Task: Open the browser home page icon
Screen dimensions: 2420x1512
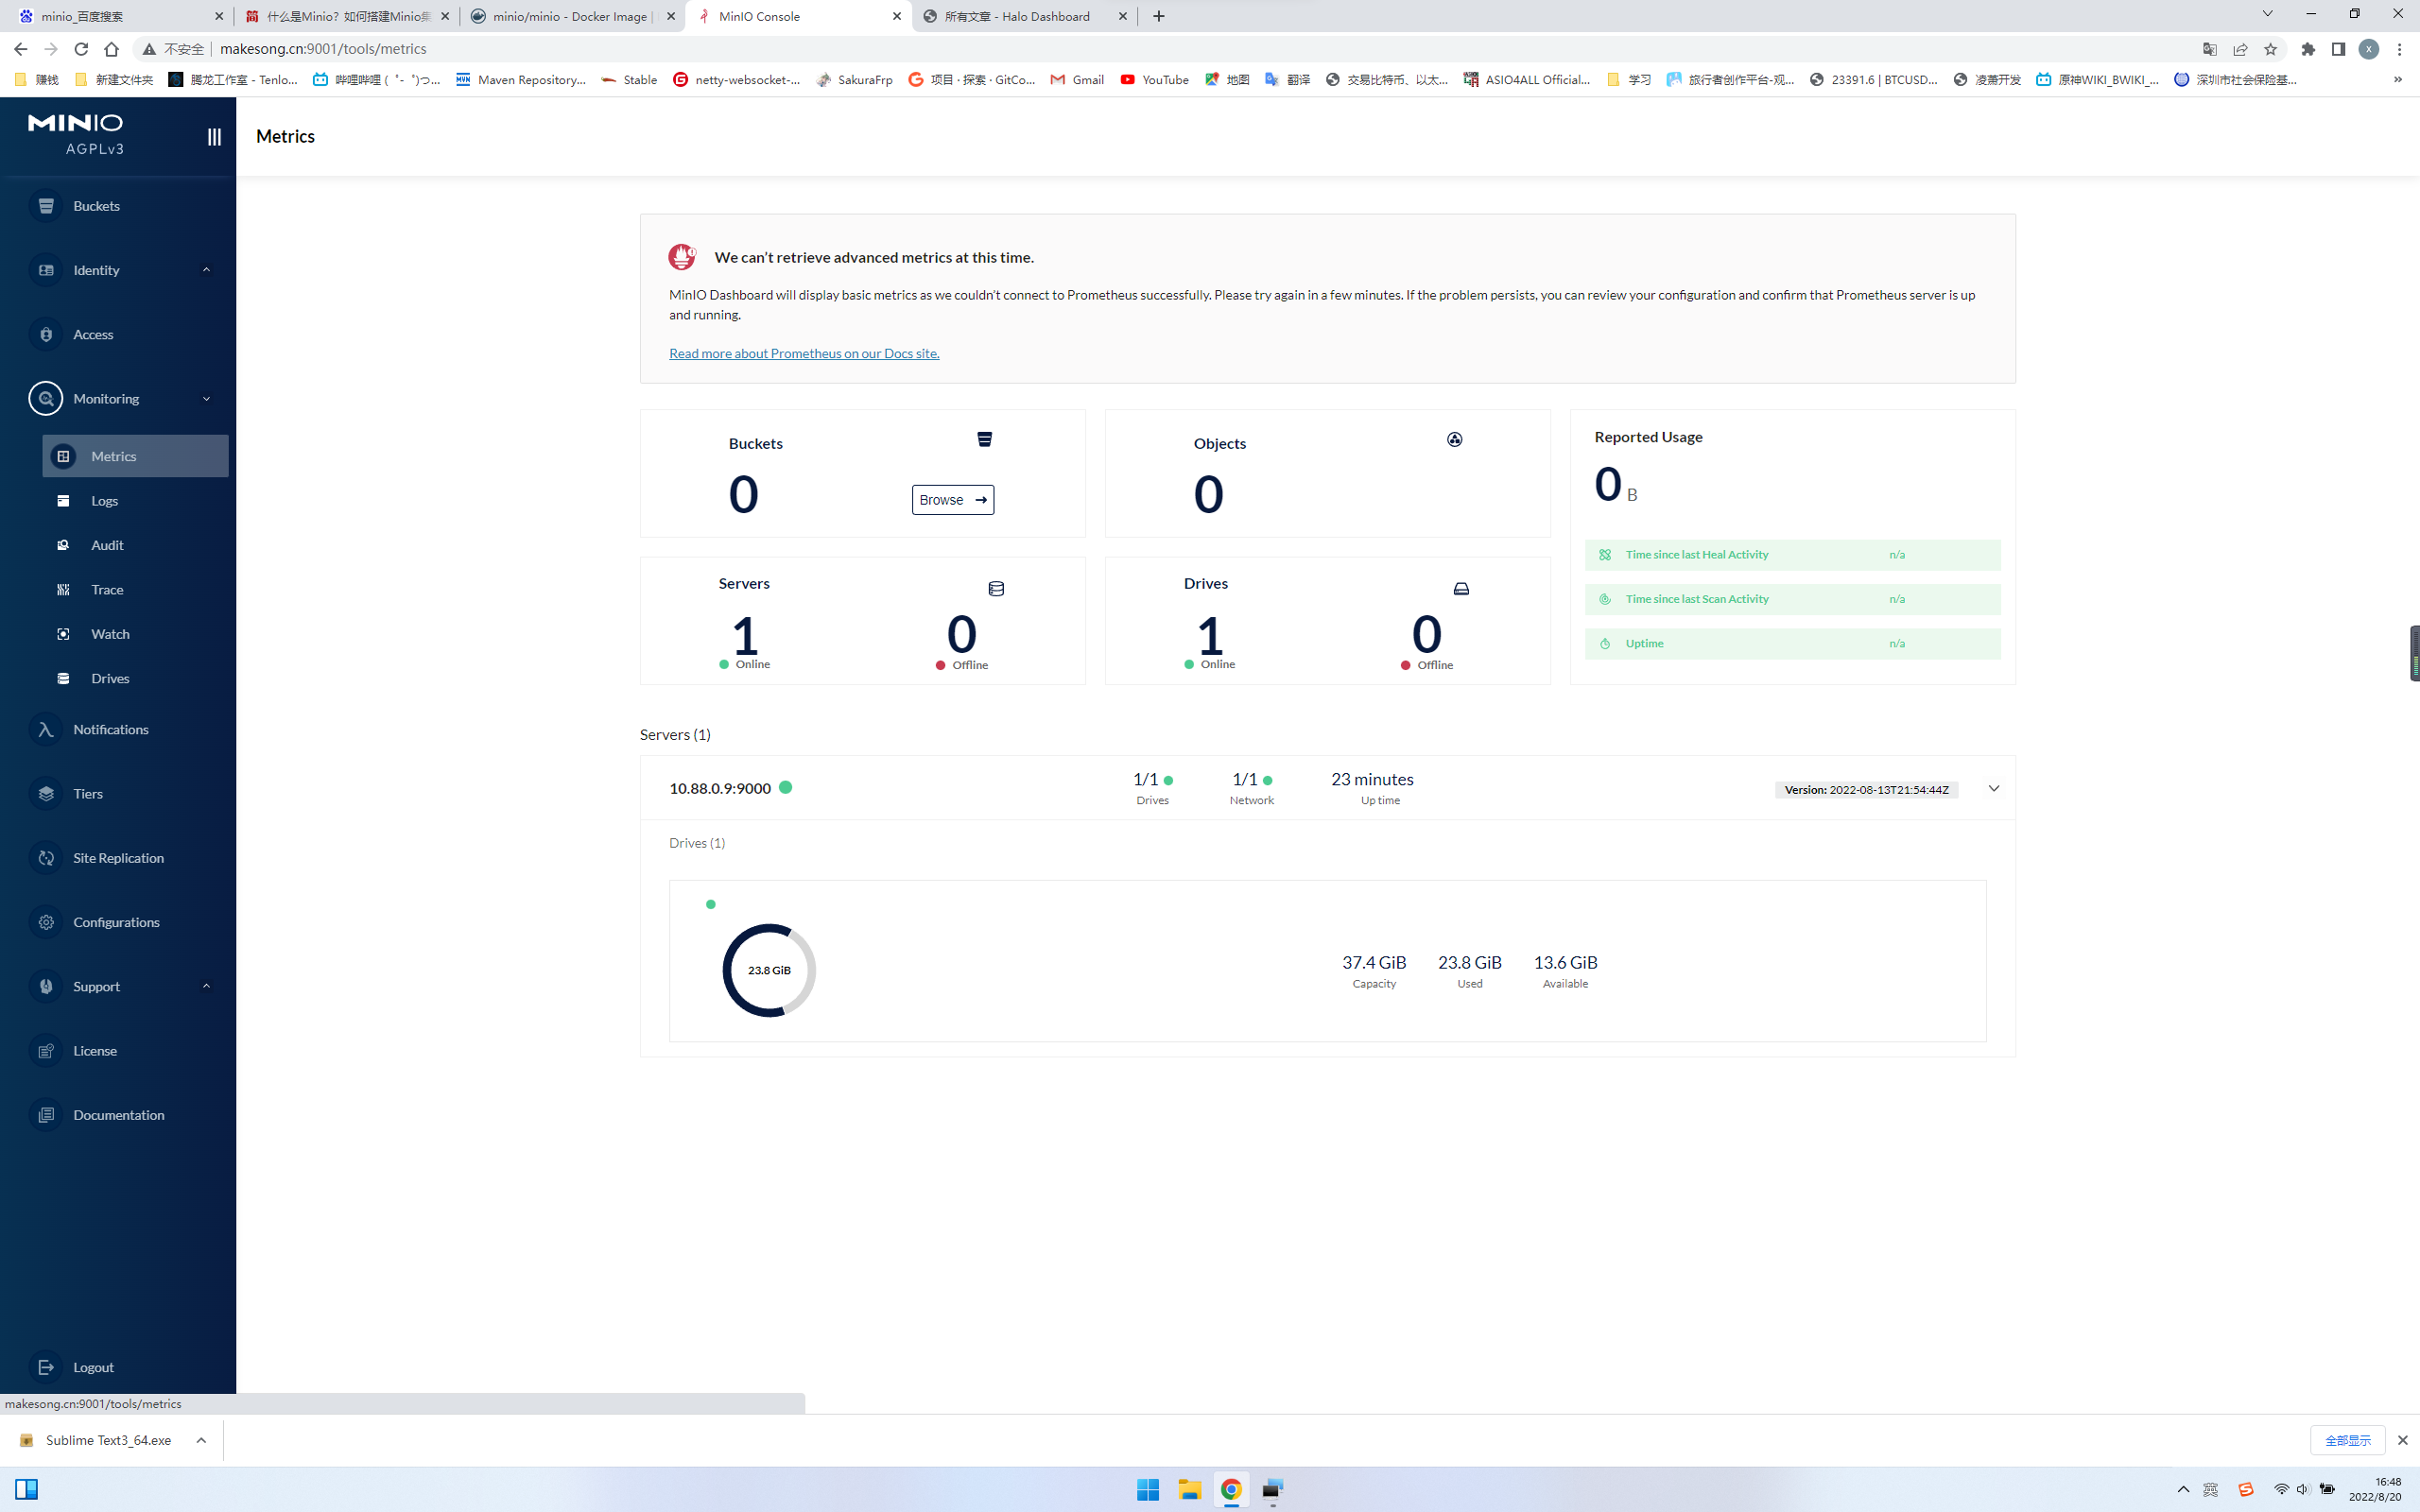Action: 111,49
